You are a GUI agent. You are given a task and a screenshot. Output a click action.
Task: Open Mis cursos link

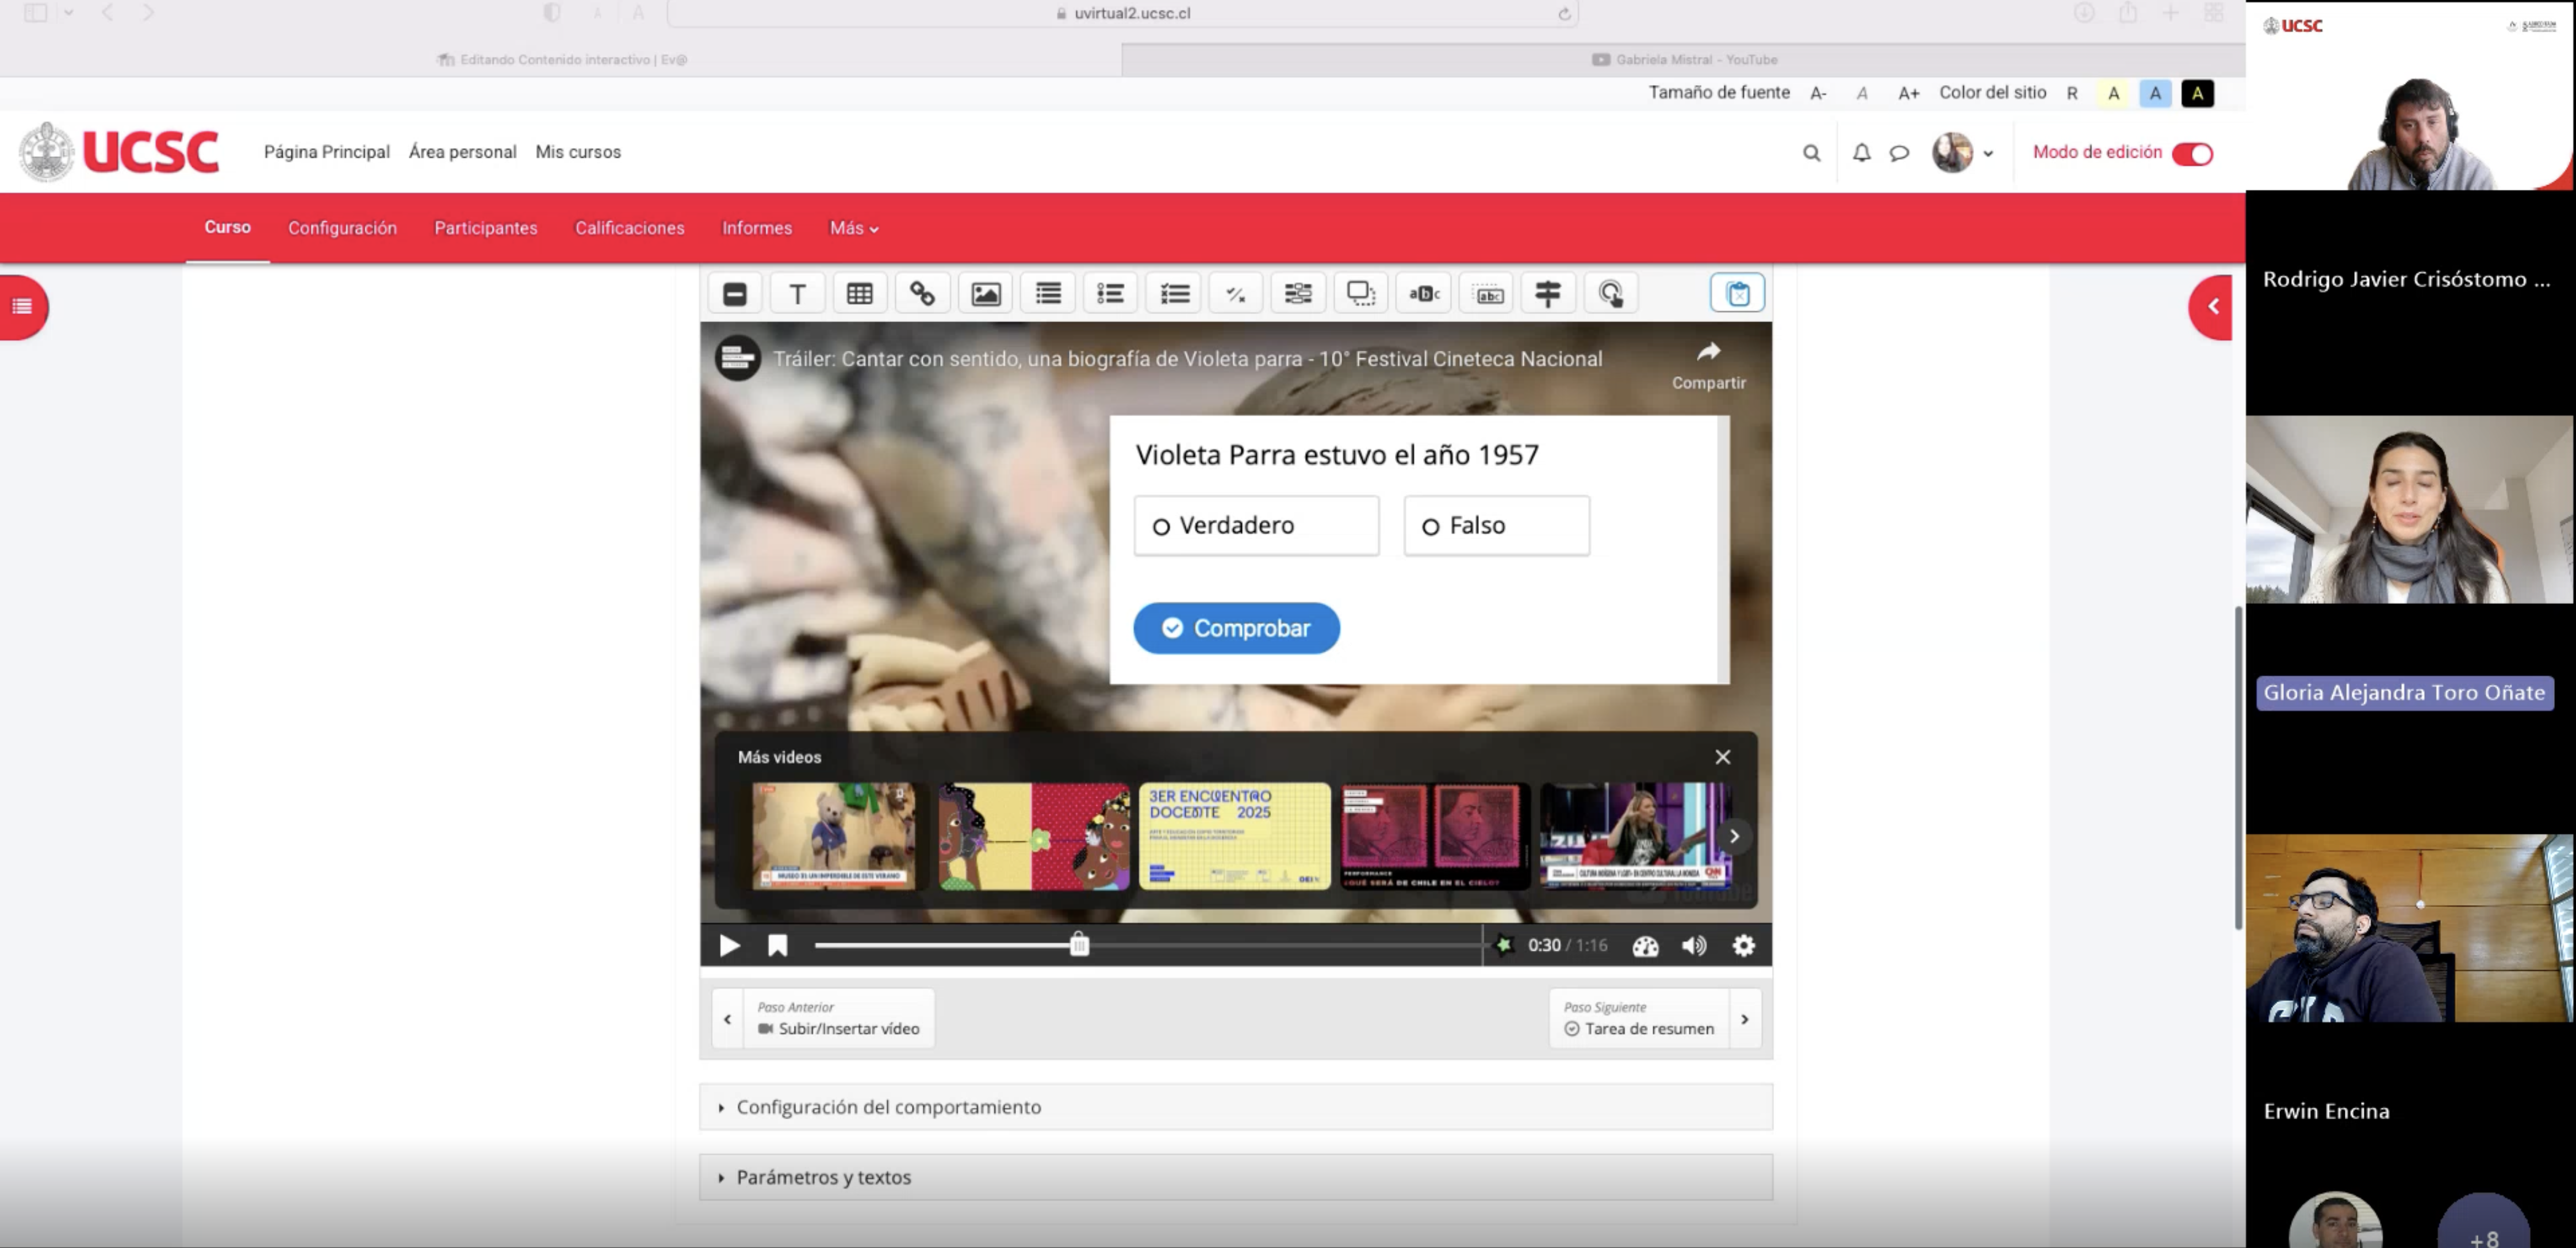pyautogui.click(x=577, y=152)
